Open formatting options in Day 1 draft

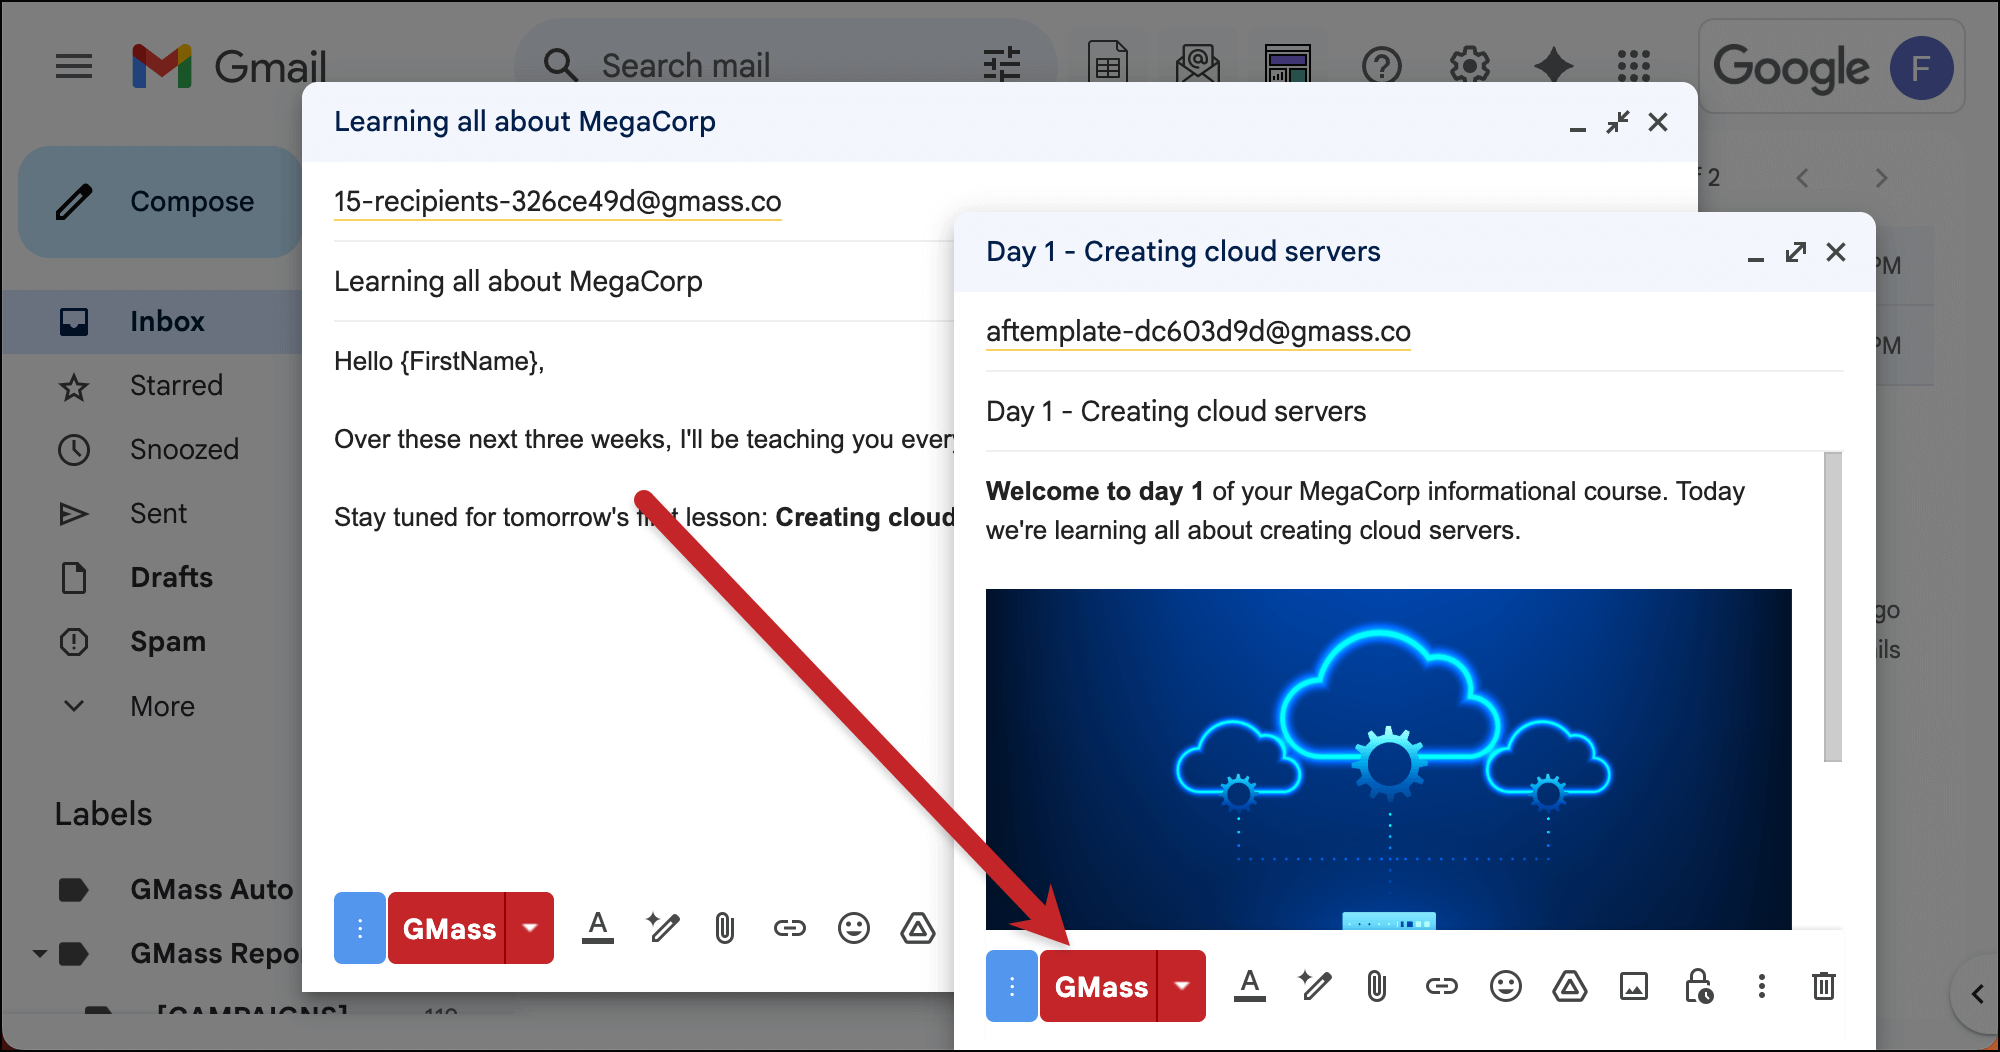(1249, 987)
